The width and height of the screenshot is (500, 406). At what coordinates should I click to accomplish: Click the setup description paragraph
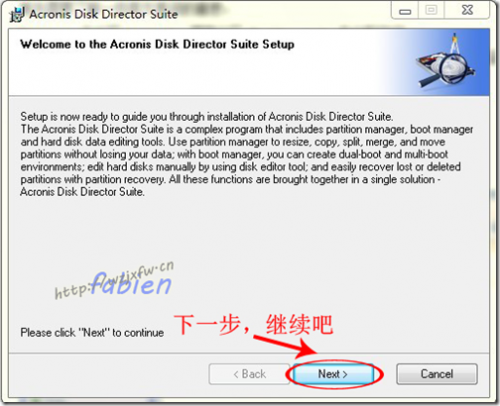tap(247, 154)
